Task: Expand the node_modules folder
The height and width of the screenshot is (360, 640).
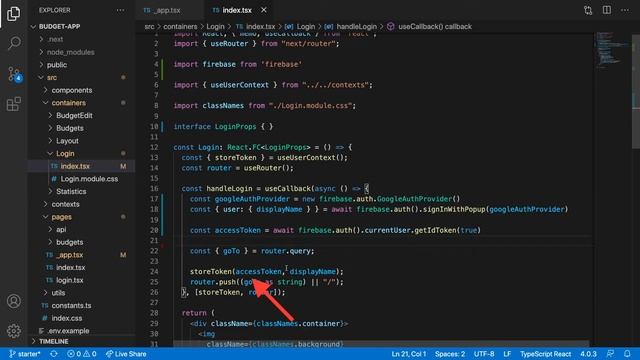Action: coord(82,52)
